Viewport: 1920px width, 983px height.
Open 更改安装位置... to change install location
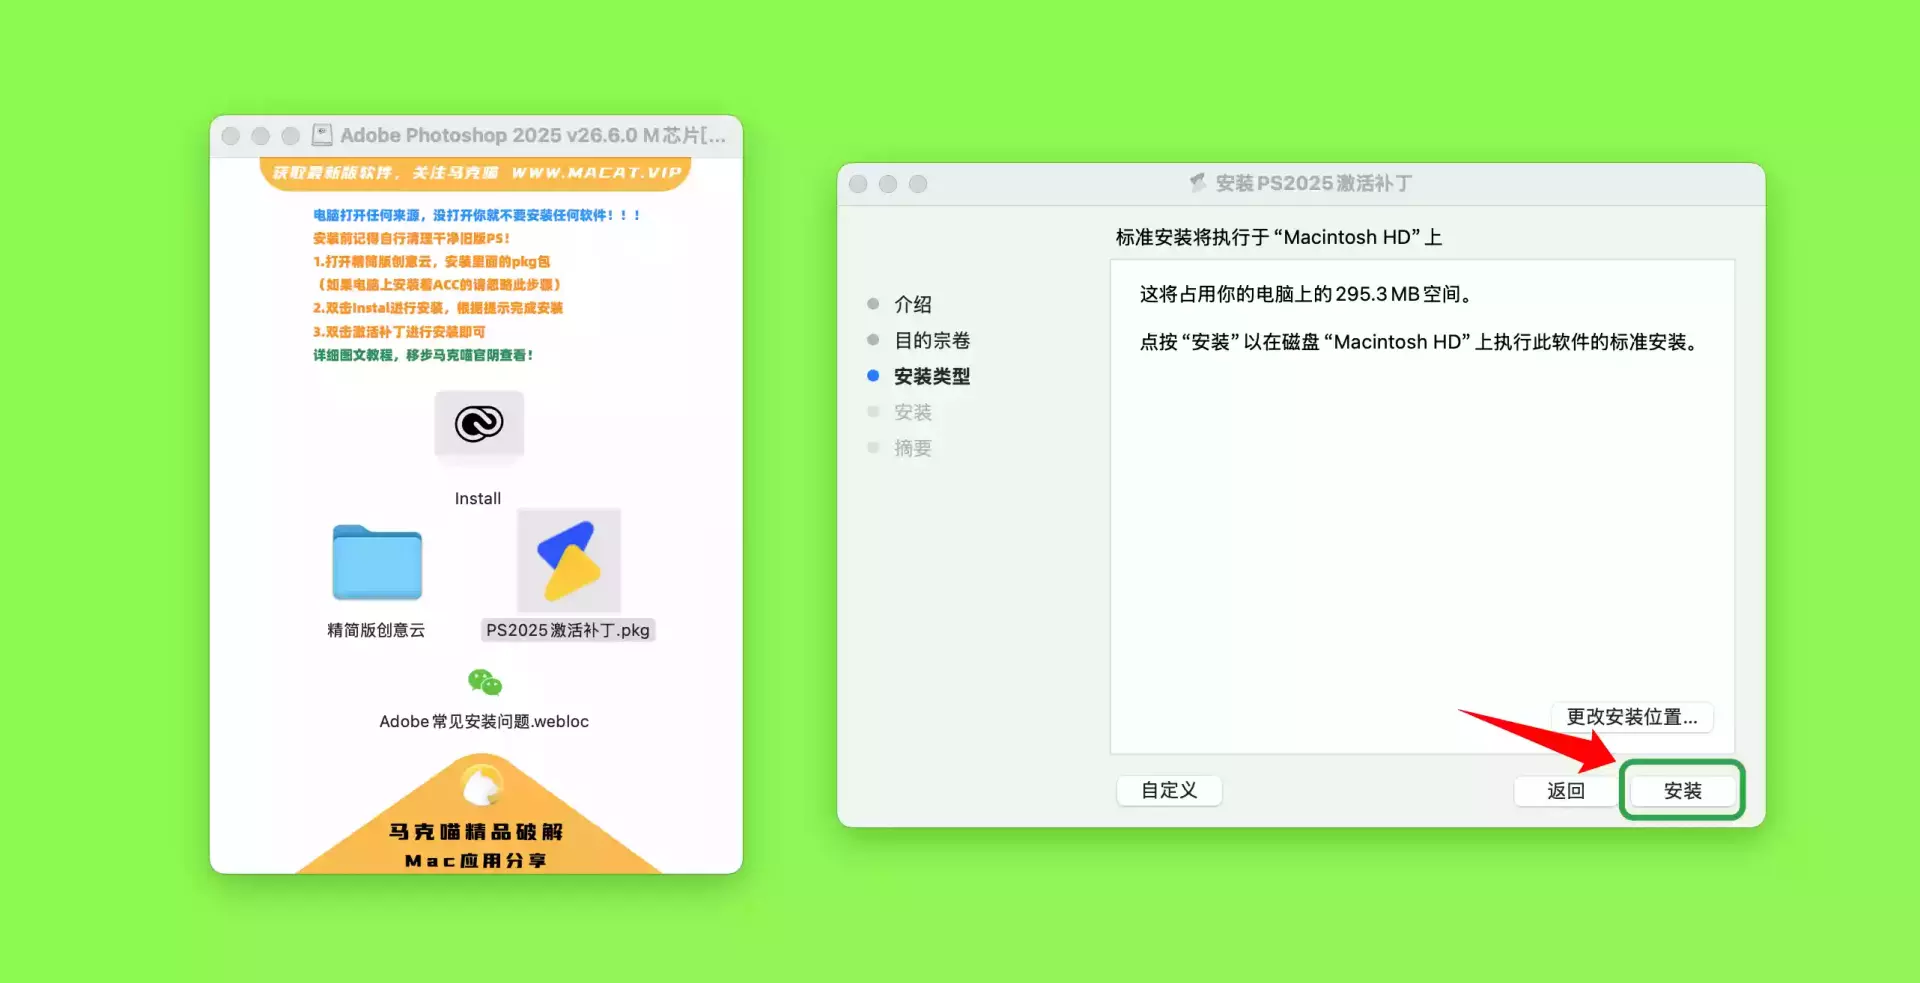pos(1631,717)
